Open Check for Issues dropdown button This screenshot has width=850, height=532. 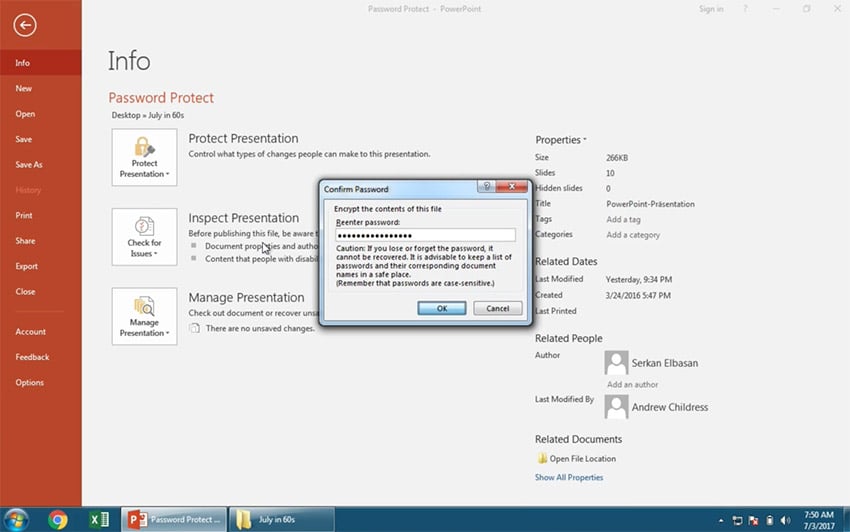[144, 237]
